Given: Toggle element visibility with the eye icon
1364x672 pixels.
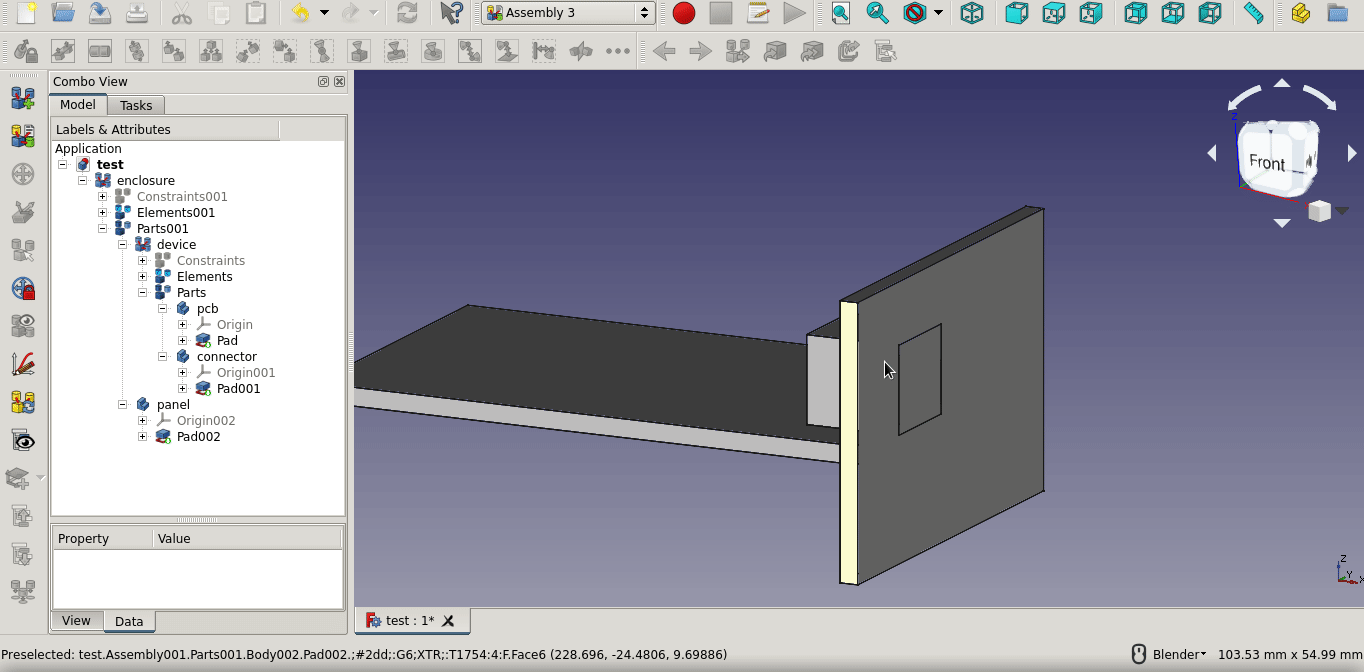Looking at the screenshot, I should click(23, 440).
